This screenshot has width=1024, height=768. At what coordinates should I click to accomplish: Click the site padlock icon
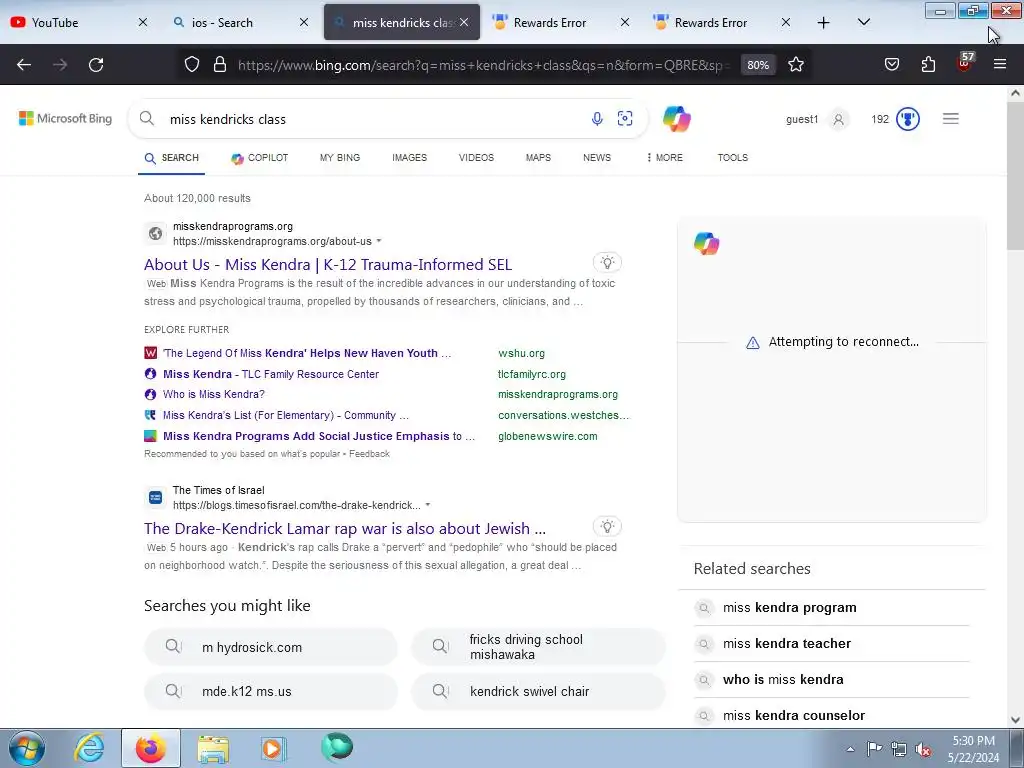tap(220, 65)
